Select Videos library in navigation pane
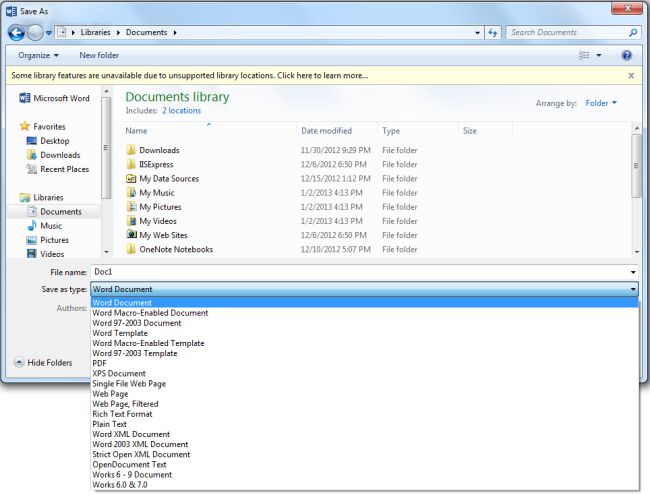Viewport: 650px width, 495px height. click(46, 254)
